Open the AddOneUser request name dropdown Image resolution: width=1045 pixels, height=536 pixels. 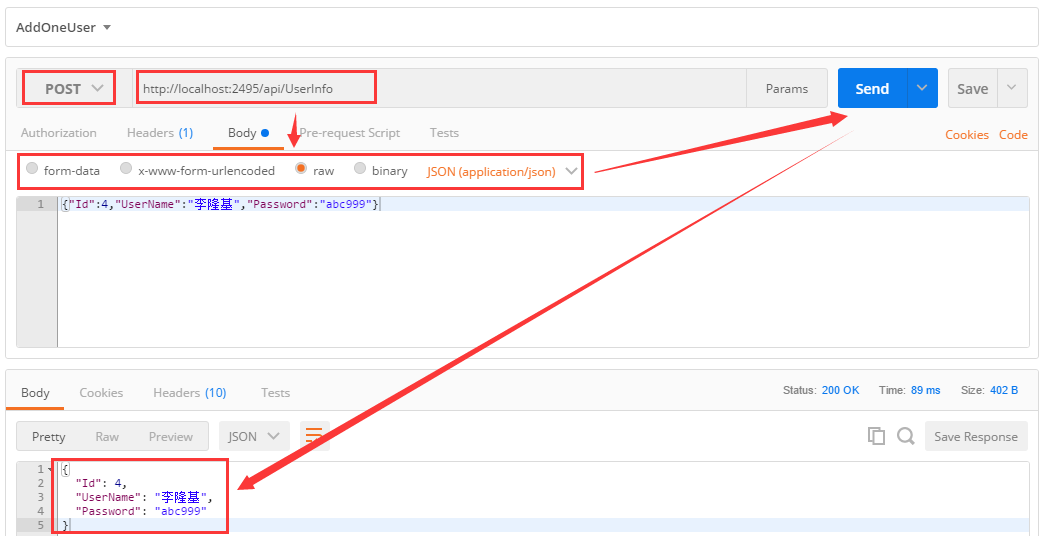pyautogui.click(x=63, y=28)
